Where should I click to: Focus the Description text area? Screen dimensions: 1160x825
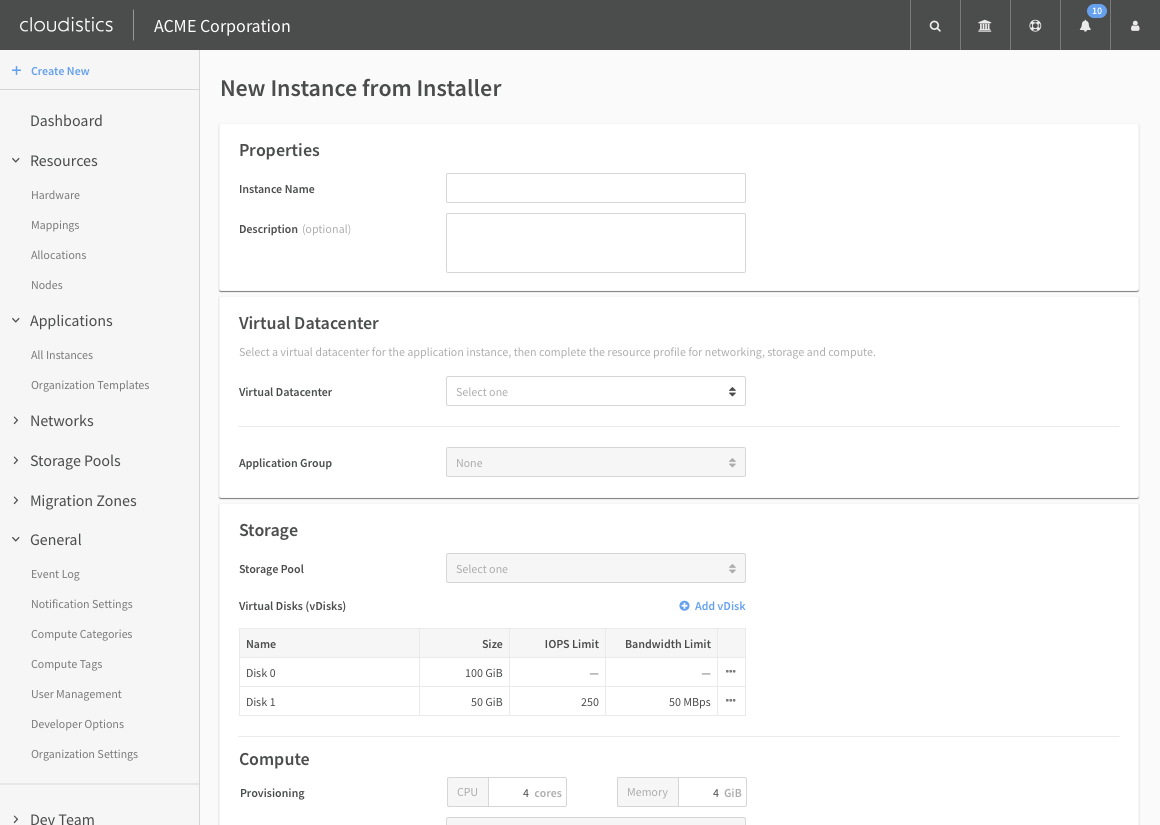tap(596, 243)
